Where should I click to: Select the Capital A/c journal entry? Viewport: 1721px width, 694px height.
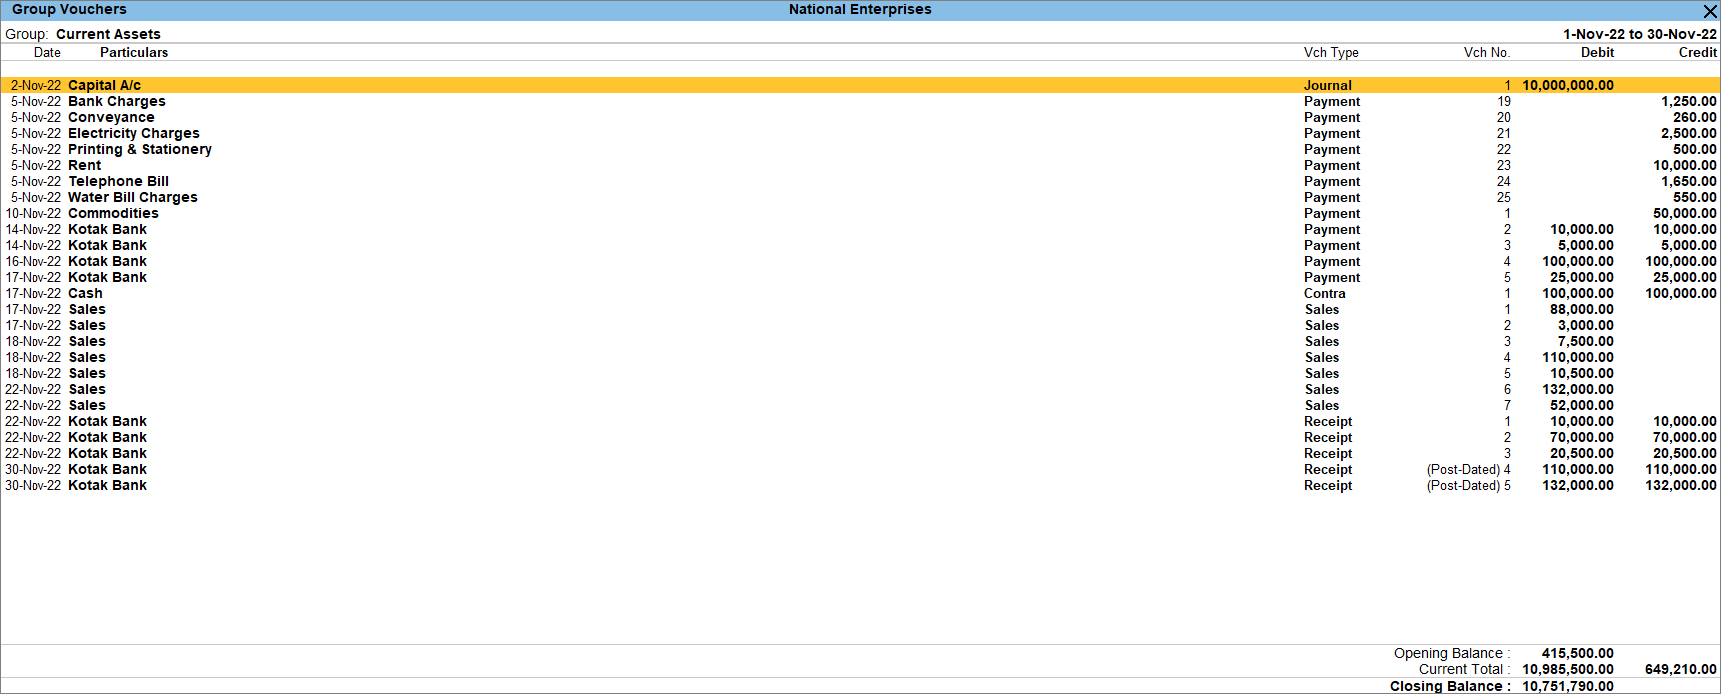click(860, 85)
